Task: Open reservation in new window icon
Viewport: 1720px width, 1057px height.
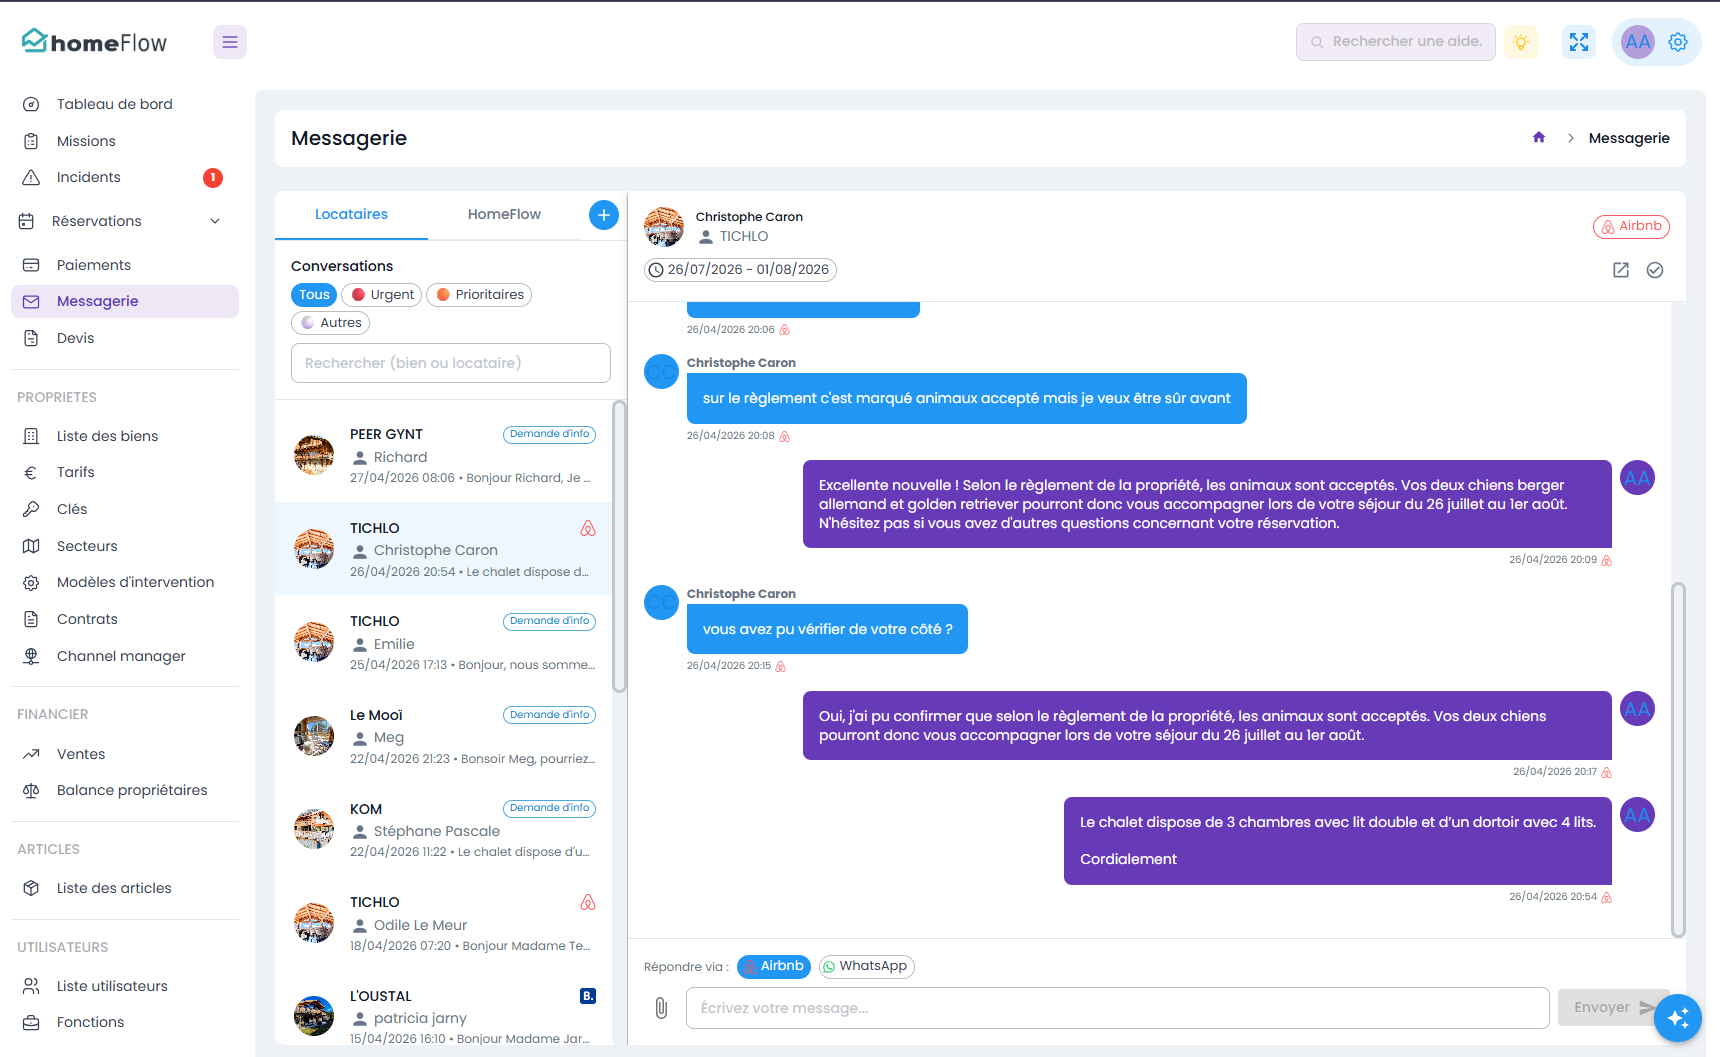Action: (1621, 270)
